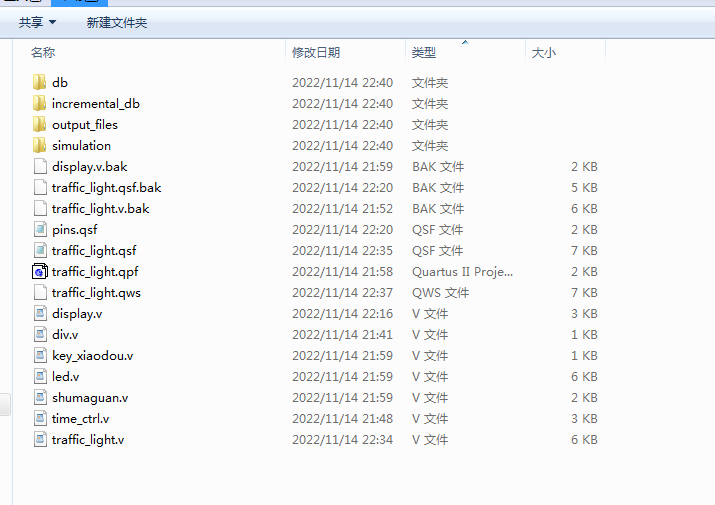Screen dimensions: 715x505
Task: Select the display.v.bak file name
Action: (x=89, y=166)
